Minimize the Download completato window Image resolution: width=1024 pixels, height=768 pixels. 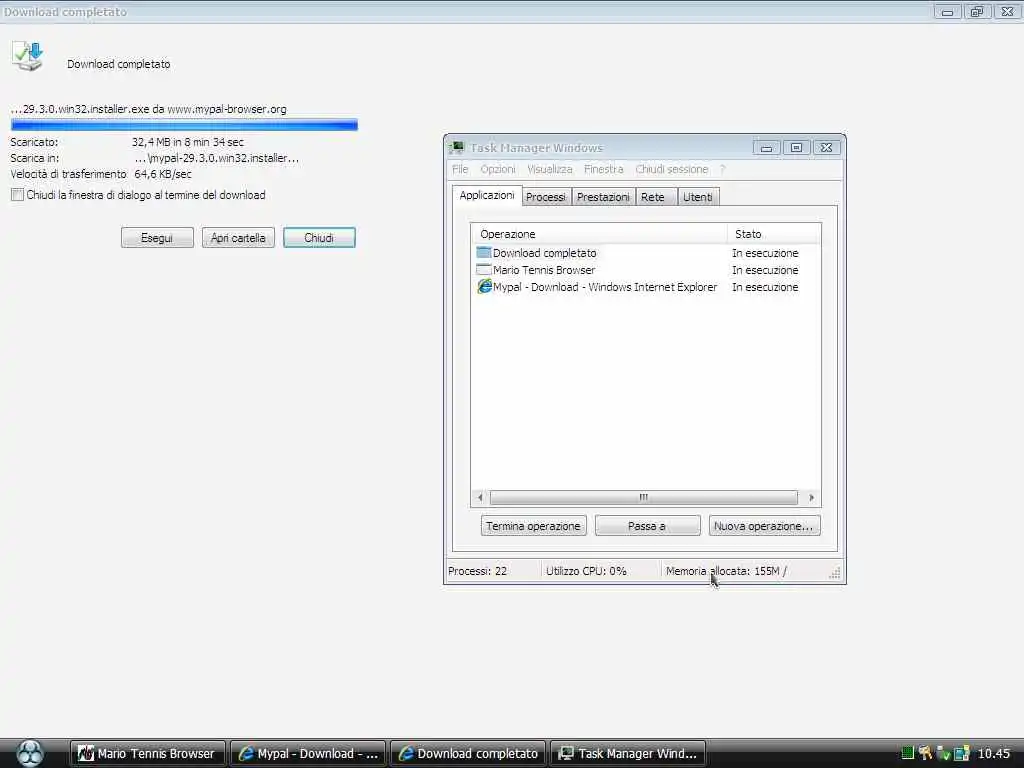pos(947,12)
